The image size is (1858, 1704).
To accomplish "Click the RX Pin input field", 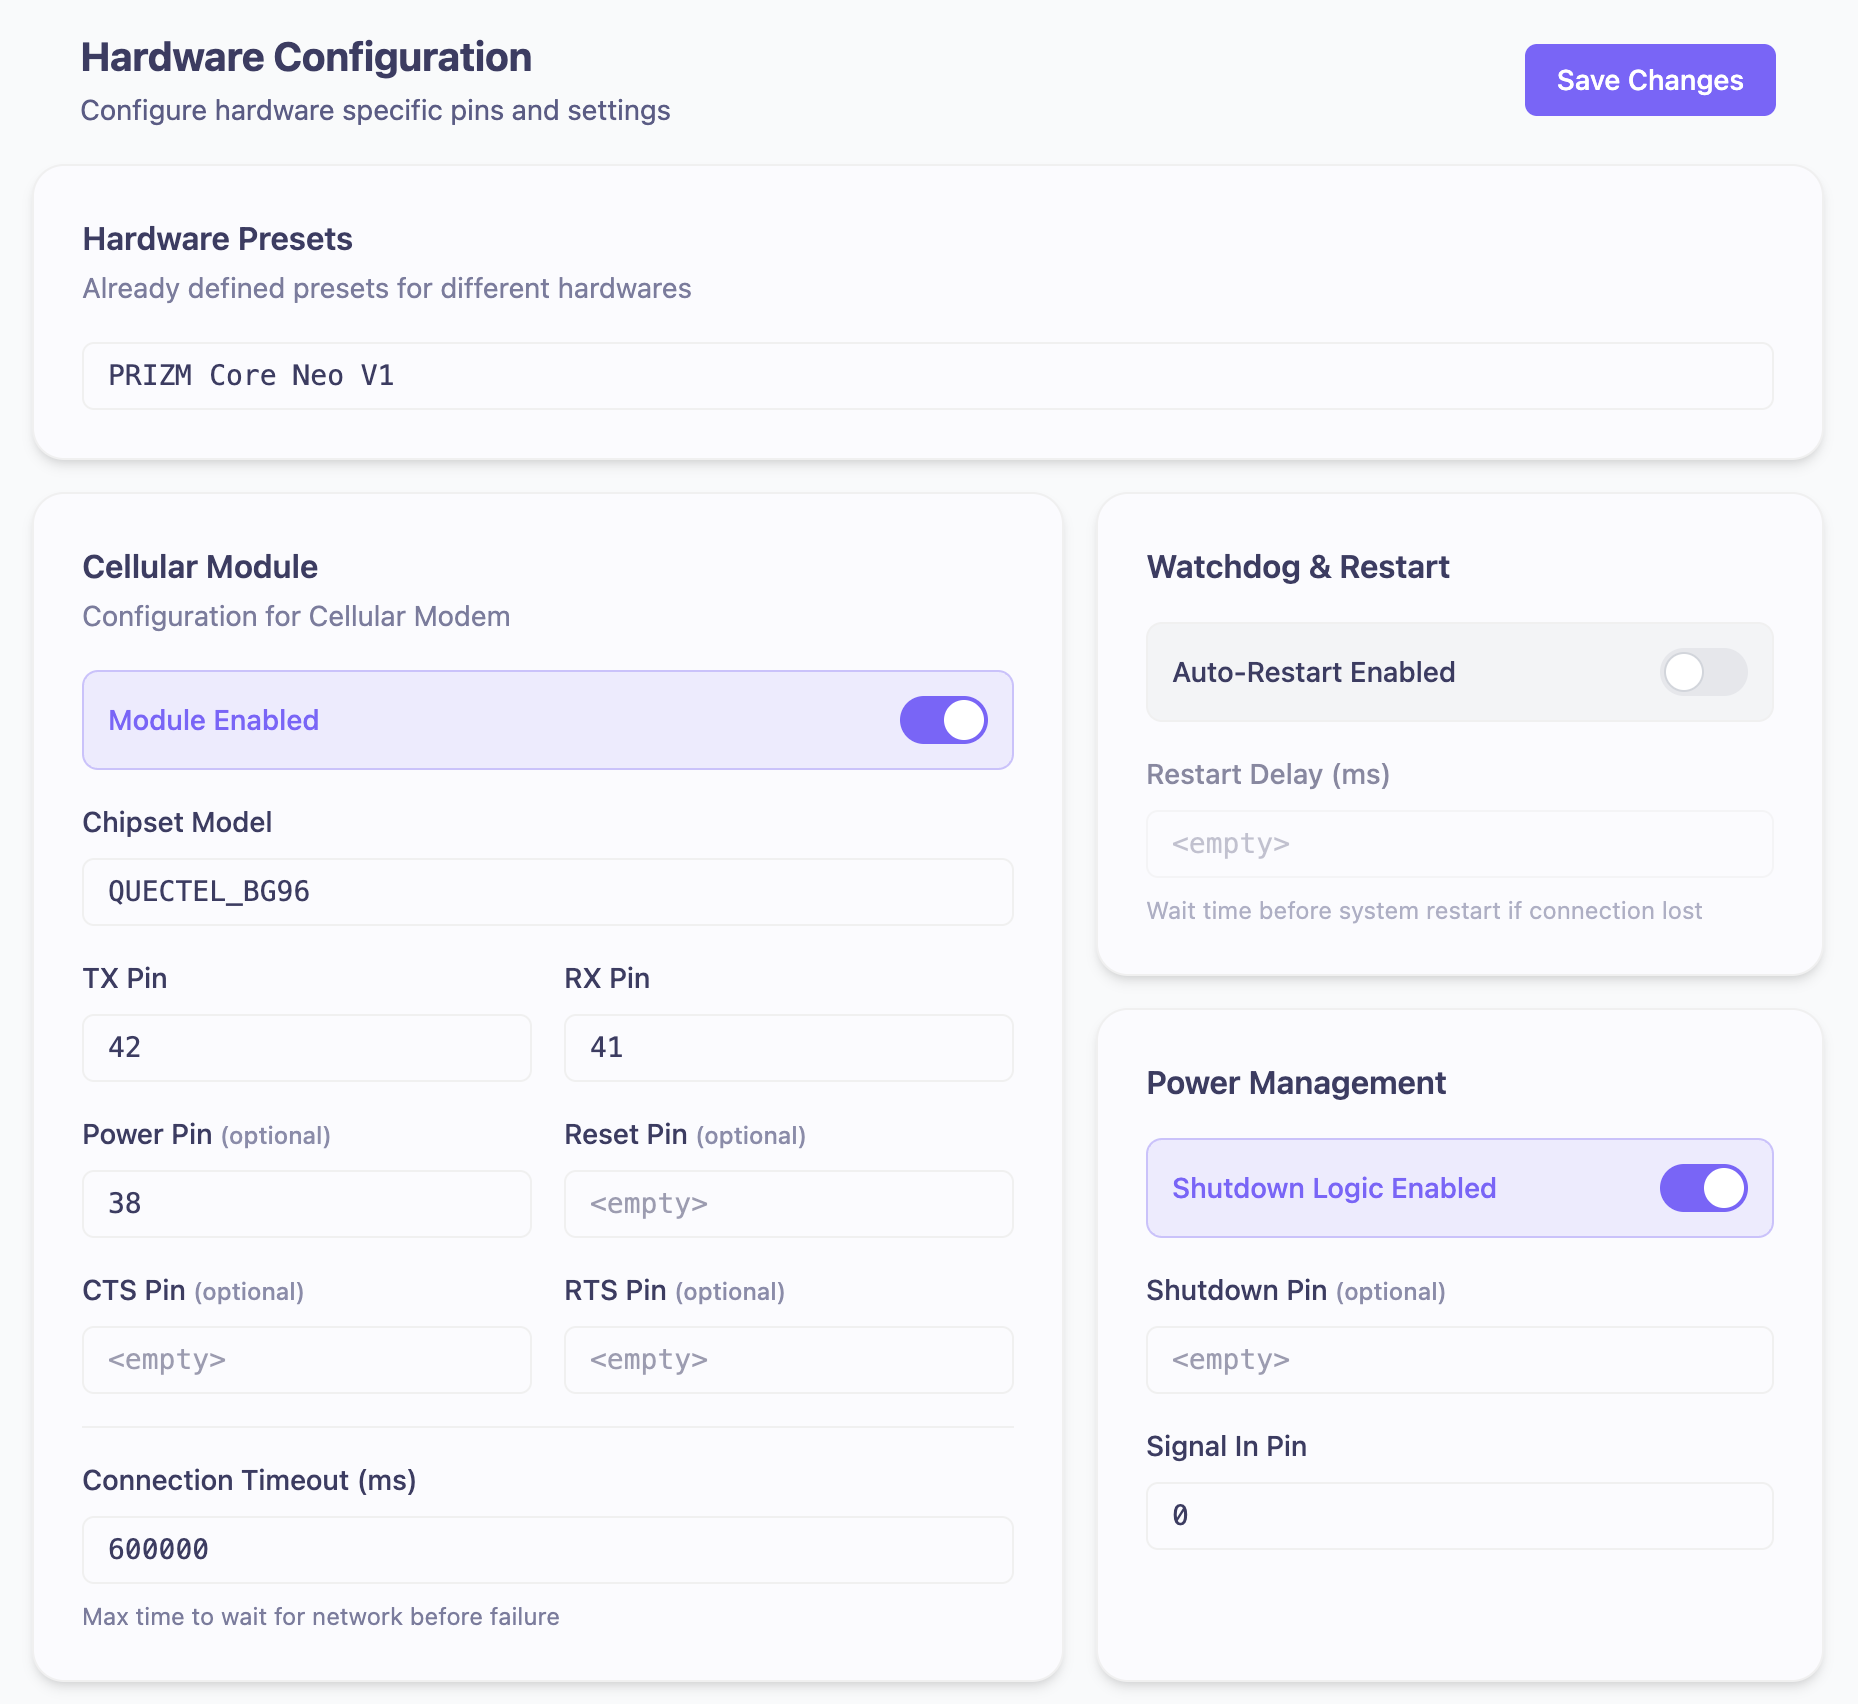I will tap(789, 1048).
